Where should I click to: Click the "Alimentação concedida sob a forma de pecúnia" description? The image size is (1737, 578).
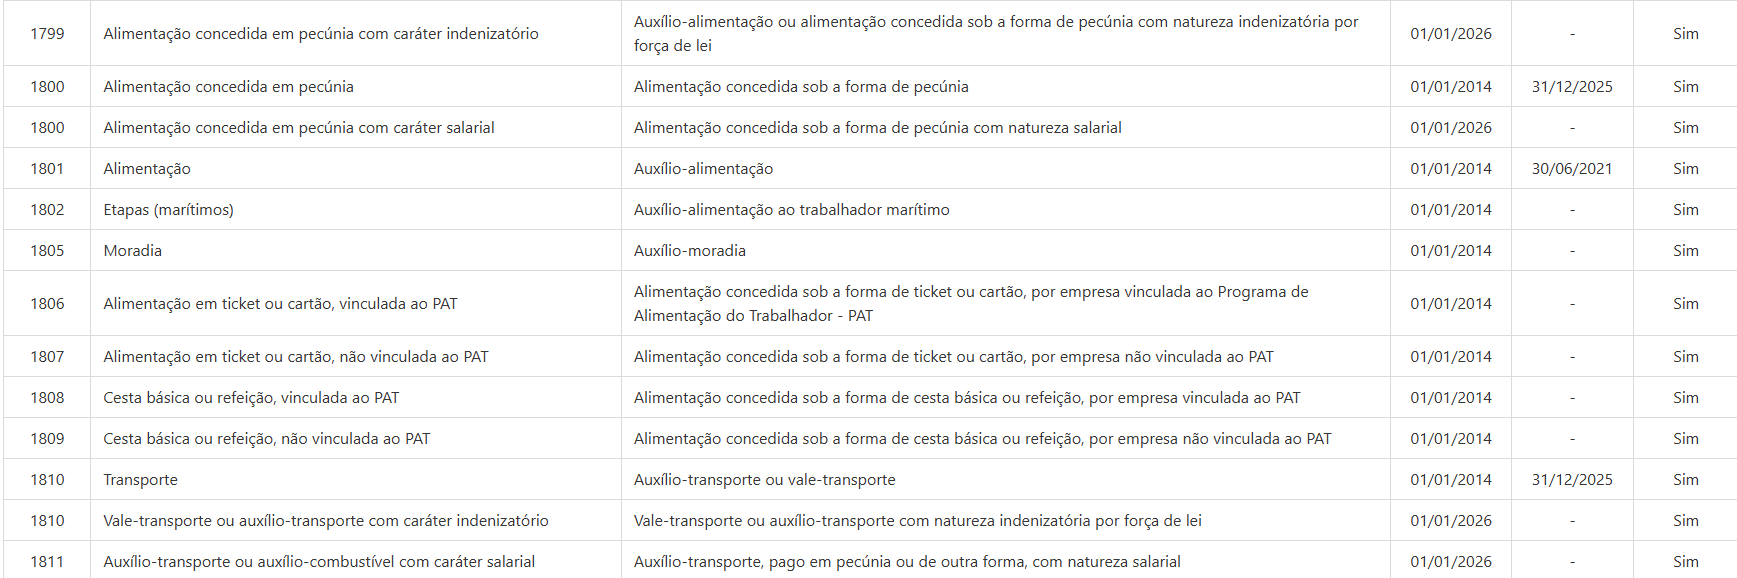[800, 87]
